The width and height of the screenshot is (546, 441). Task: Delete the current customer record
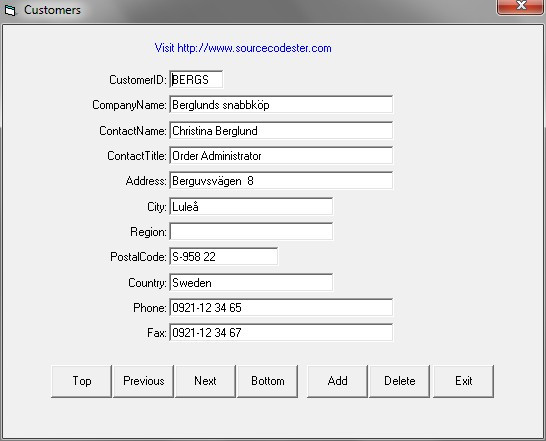399,381
